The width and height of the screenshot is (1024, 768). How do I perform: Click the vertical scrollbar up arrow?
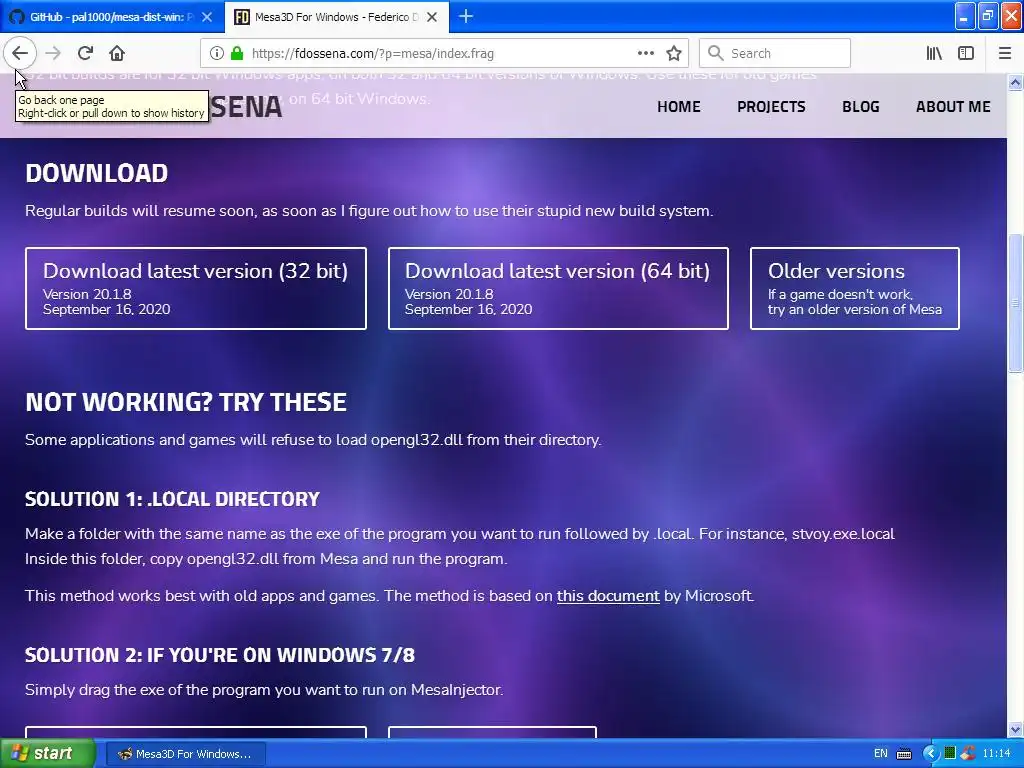[x=1015, y=82]
